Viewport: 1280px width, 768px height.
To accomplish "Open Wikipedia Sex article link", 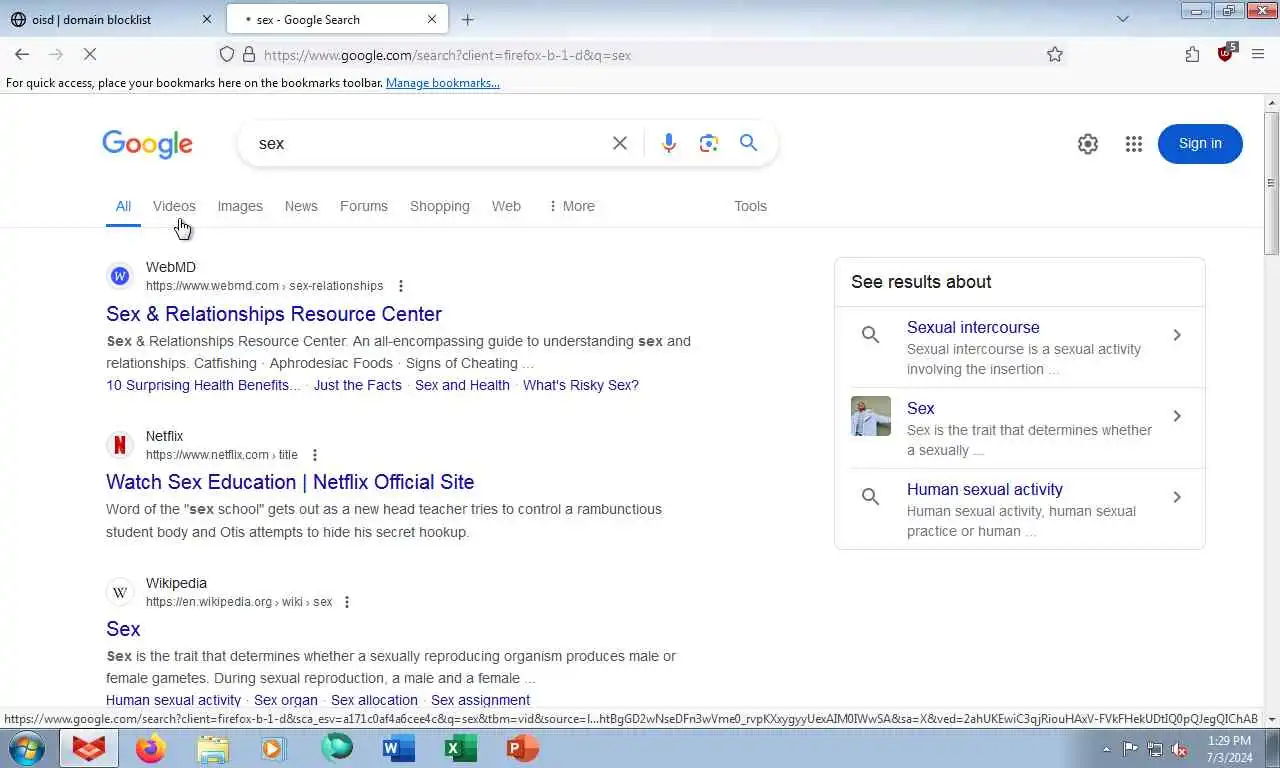I will point(123,629).
